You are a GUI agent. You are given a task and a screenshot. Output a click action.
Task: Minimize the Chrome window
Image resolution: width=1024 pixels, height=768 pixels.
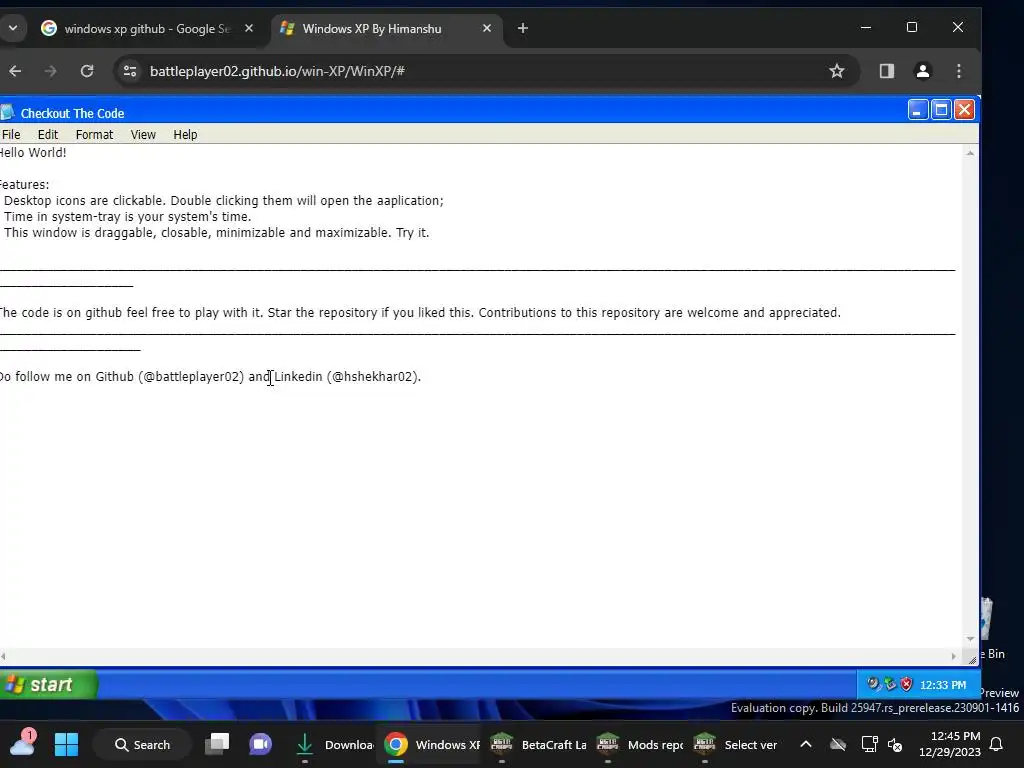coord(866,27)
